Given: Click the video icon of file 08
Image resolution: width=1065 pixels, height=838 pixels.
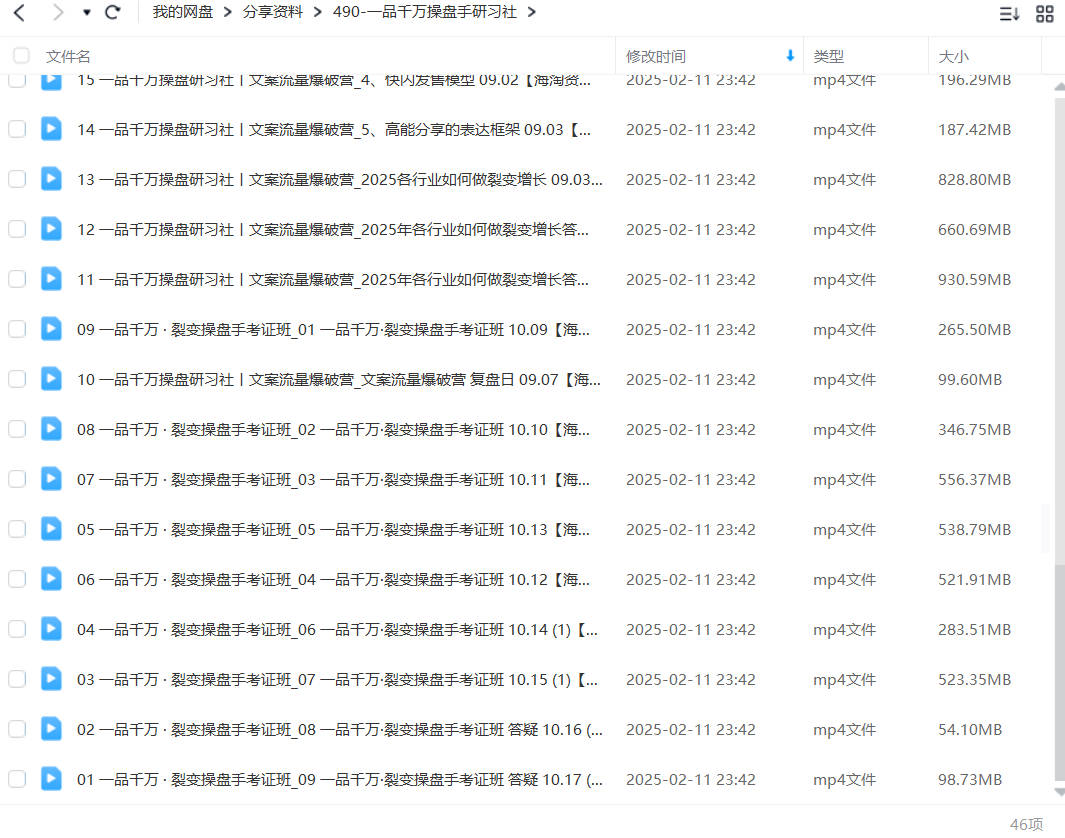Looking at the screenshot, I should pyautogui.click(x=51, y=429).
